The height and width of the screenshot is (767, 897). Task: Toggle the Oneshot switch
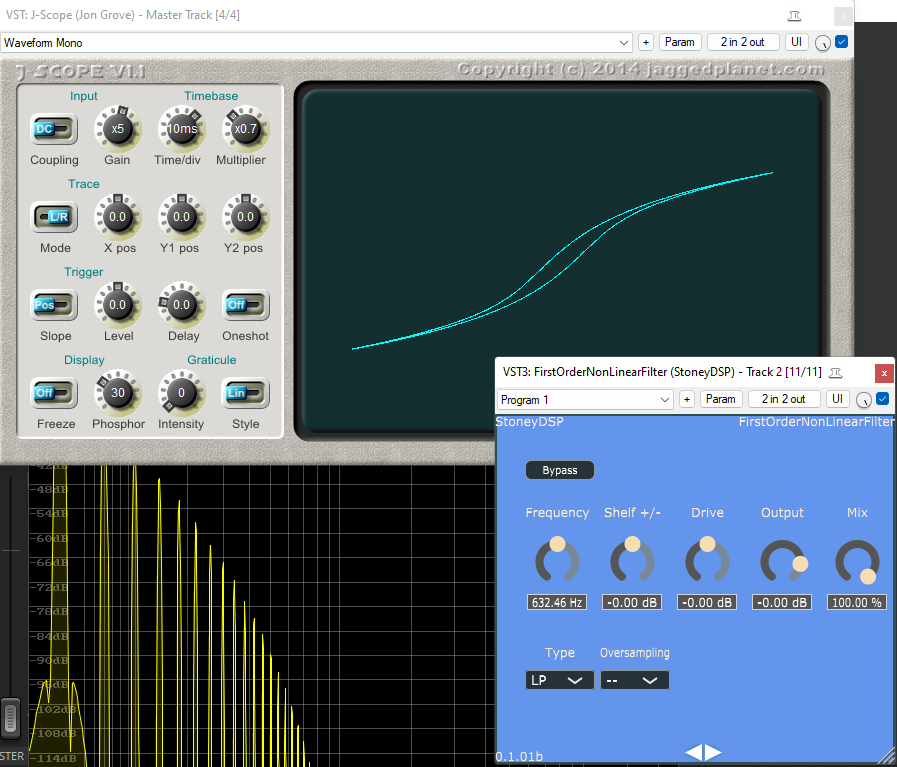tap(245, 305)
